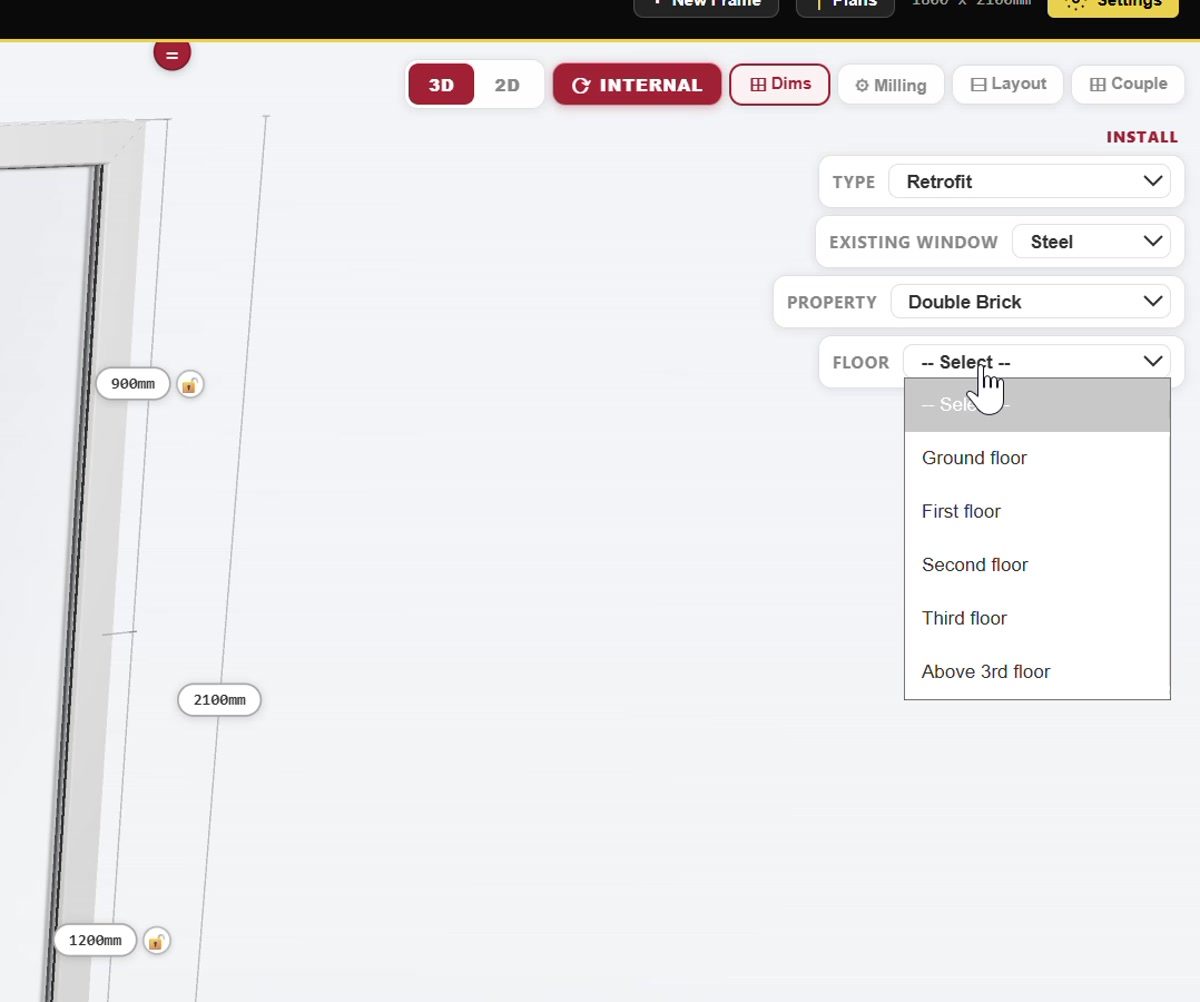Edit the 2100mm height dimension field
The height and width of the screenshot is (1002, 1200).
pyautogui.click(x=219, y=700)
